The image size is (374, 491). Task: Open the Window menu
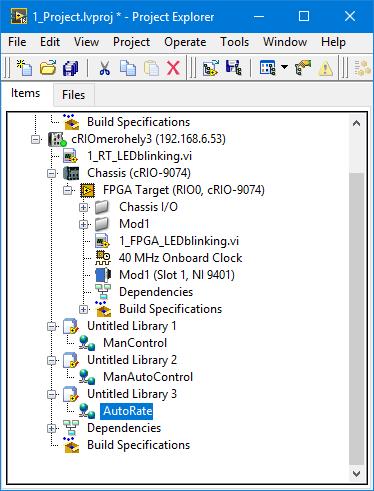point(285,42)
